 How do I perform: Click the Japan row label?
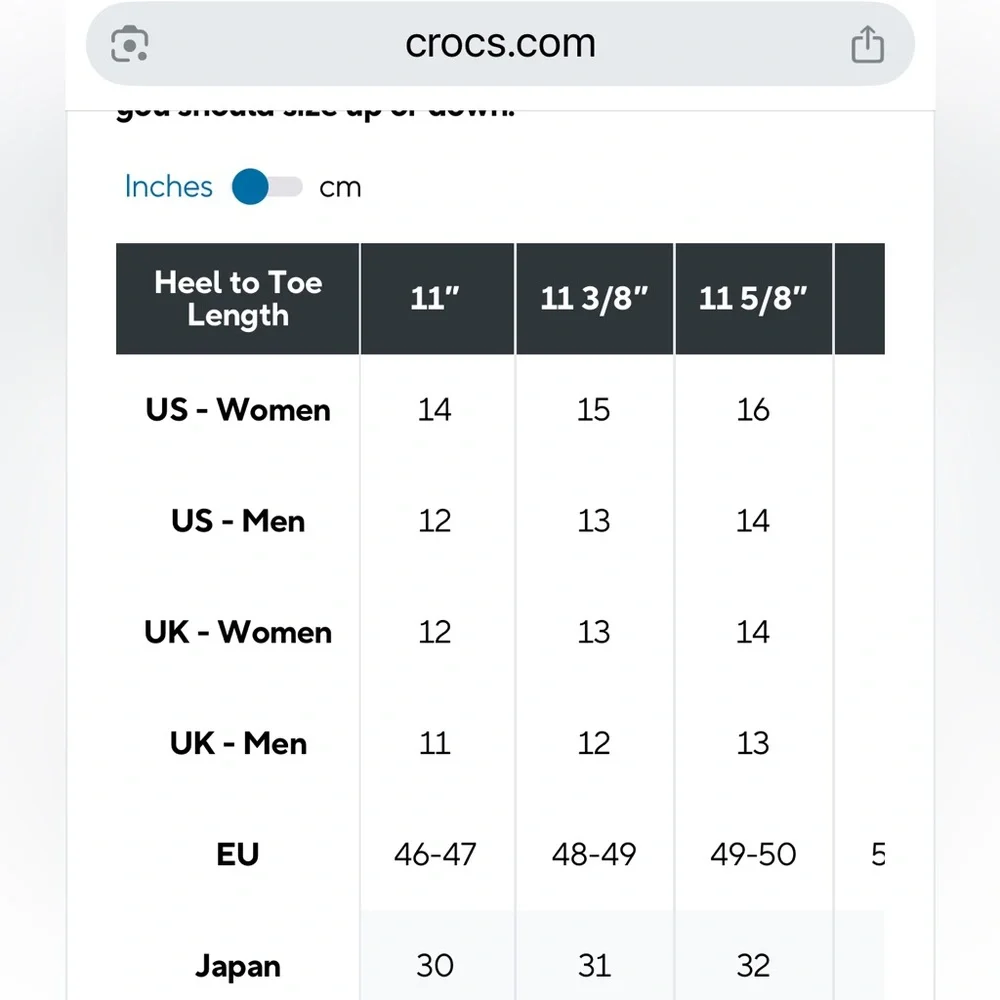[238, 966]
